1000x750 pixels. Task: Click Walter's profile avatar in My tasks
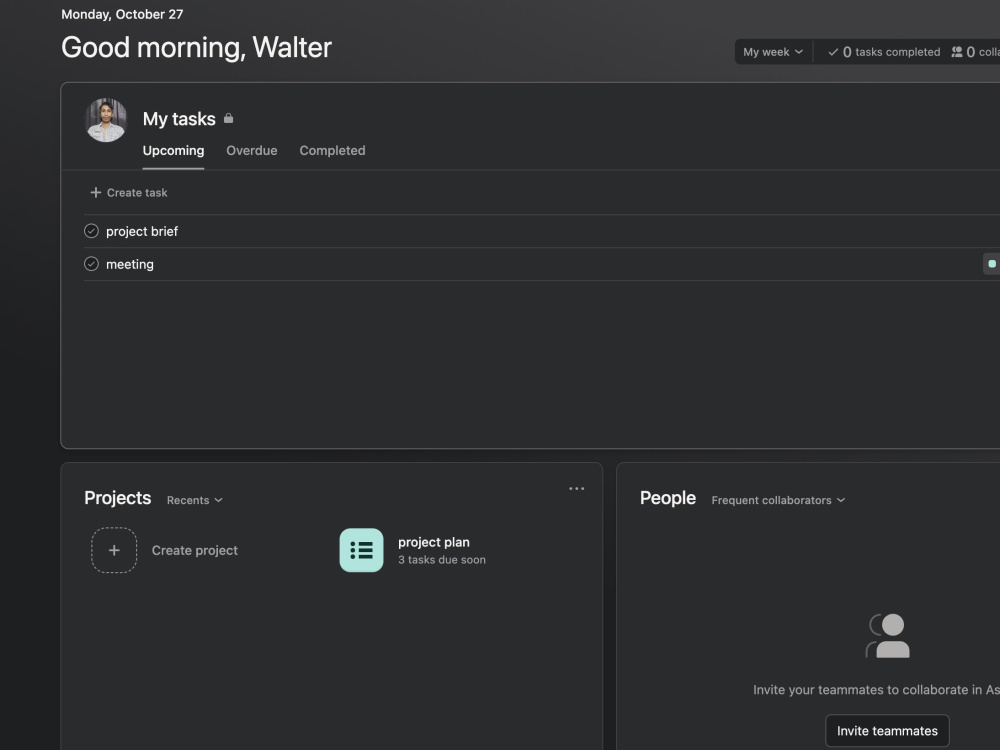106,120
